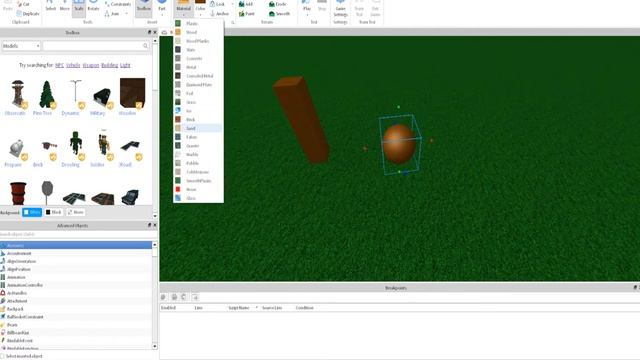This screenshot has height=360, width=640.
Task: Select the Pine Tree model thumbnail
Action: [47, 94]
